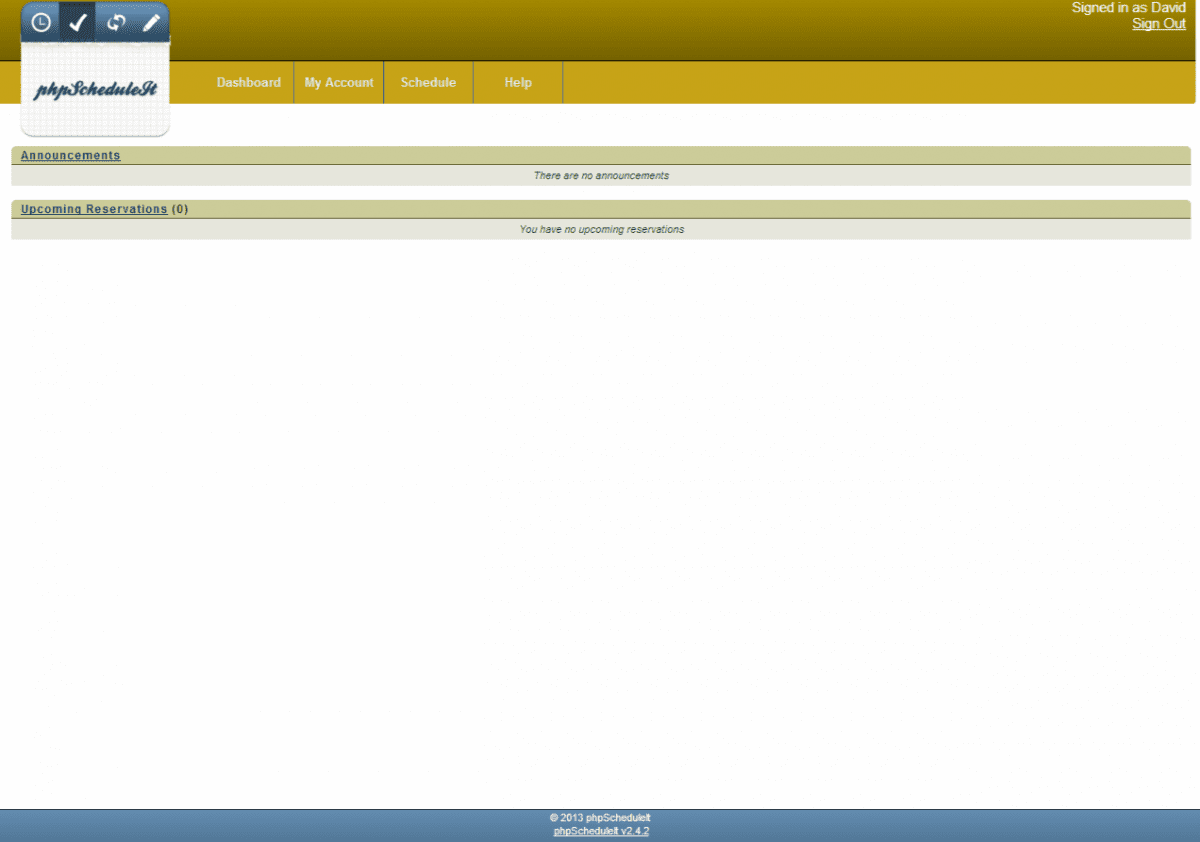Screen dimensions: 1200x842
Task: Click the circular arrows sync icon
Action: [x=115, y=23]
